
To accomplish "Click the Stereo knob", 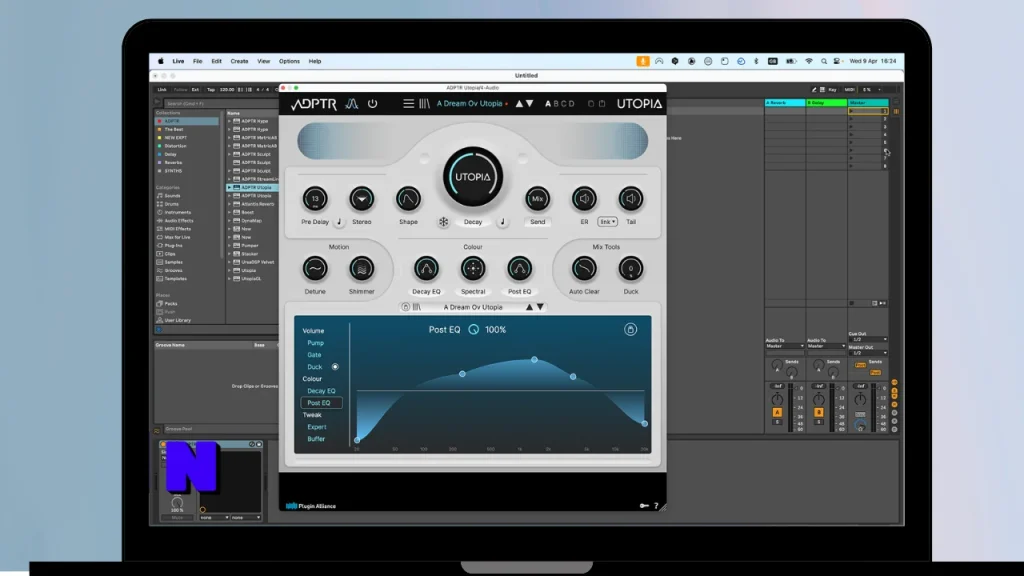I will tap(361, 199).
